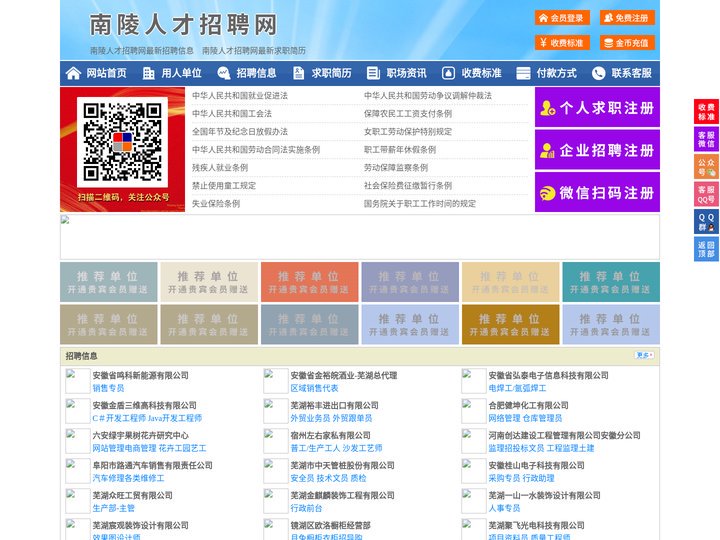Screen dimensions: 720x540
Task: Click the logo thumbnail of 安徽省鸣科新能源有限公司
Action: [78, 381]
